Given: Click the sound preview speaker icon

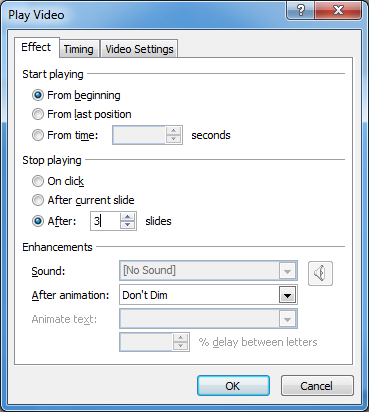Looking at the screenshot, I should [320, 273].
